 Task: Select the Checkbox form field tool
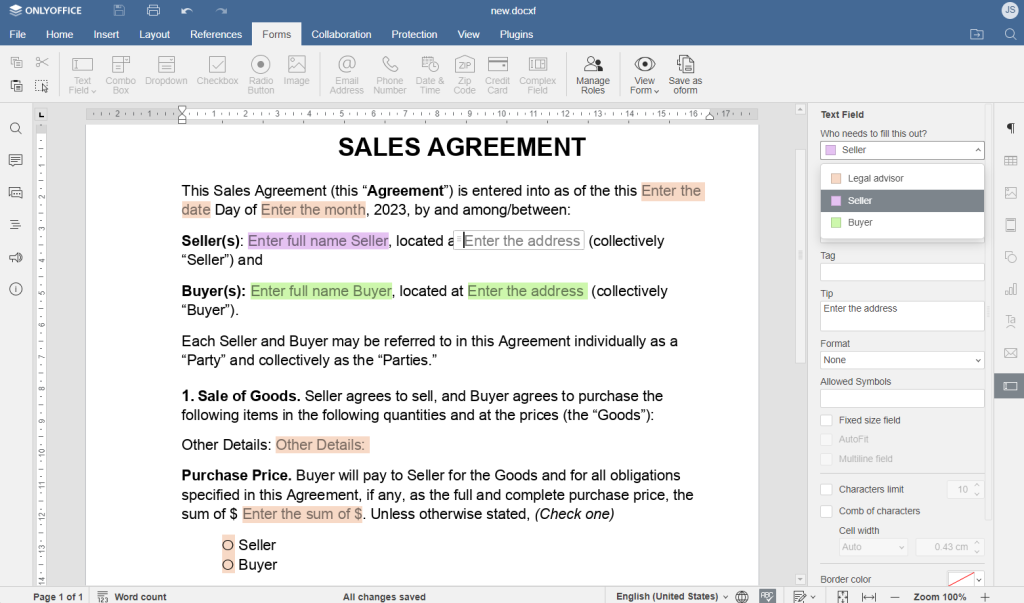217,72
